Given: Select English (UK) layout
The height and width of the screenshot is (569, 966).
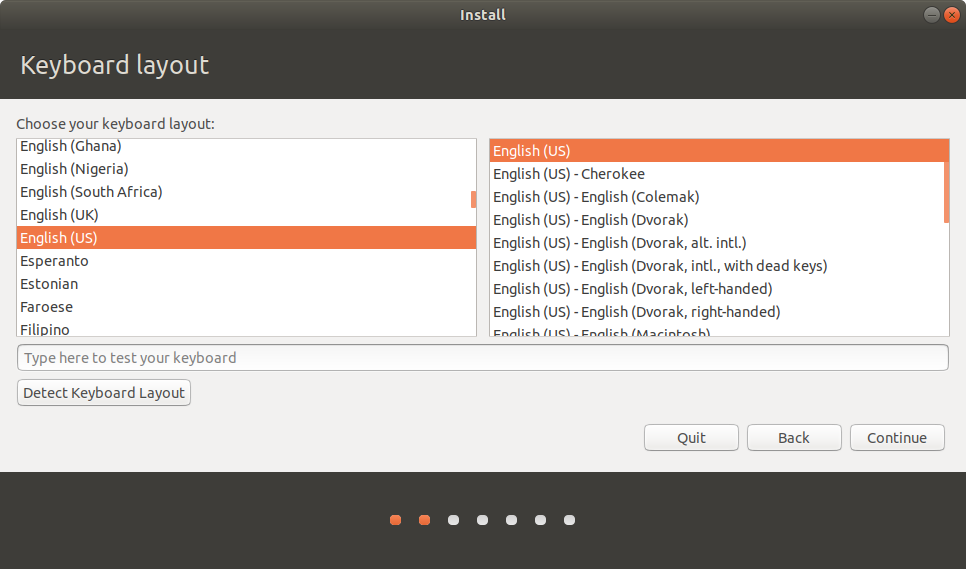Looking at the screenshot, I should coord(246,214).
